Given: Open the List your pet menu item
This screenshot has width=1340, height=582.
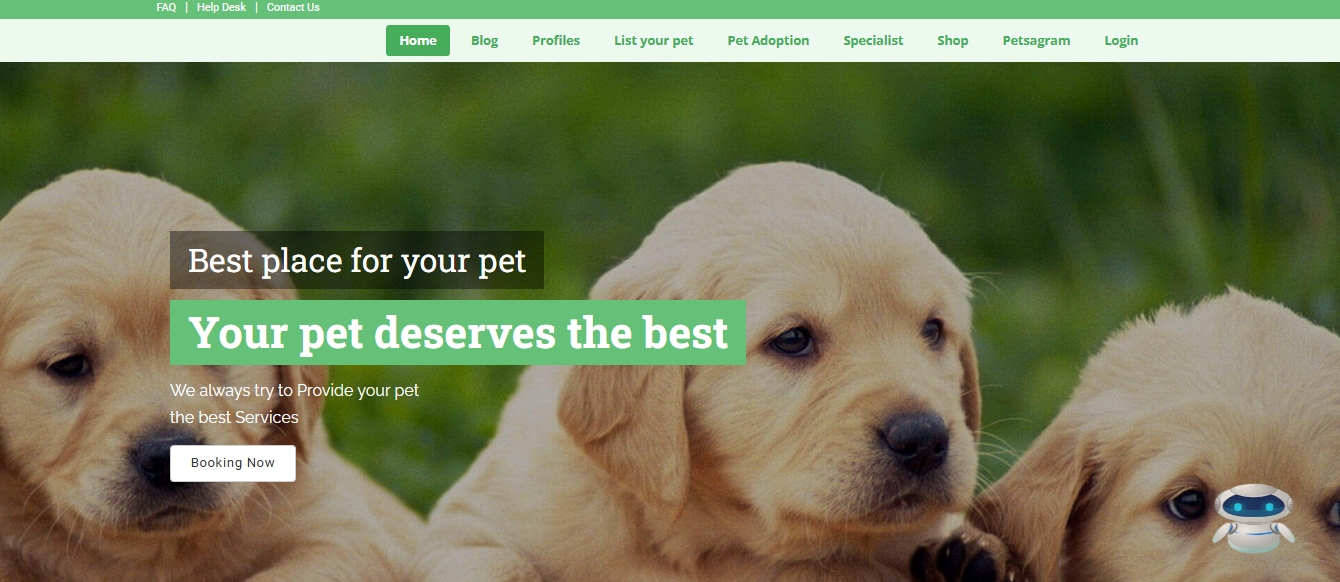Looking at the screenshot, I should [x=654, y=41].
